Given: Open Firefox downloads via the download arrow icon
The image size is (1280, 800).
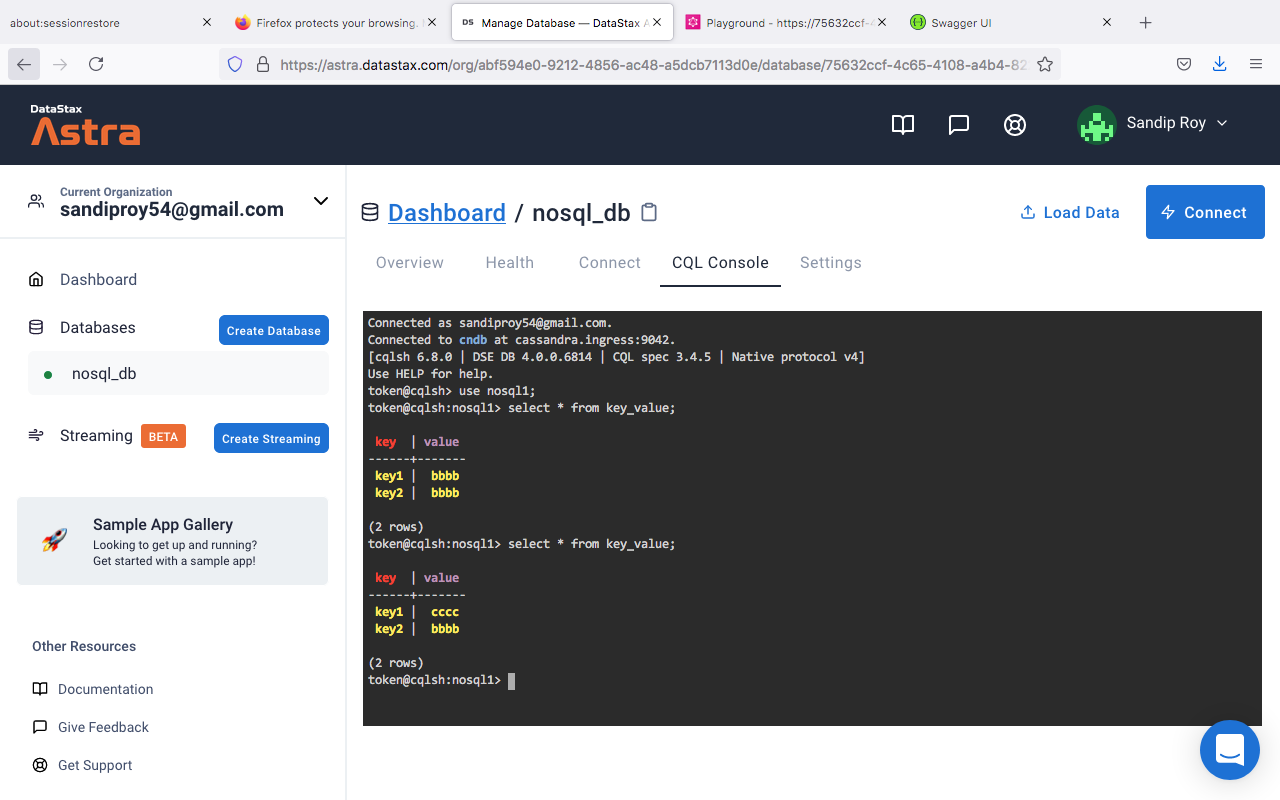Looking at the screenshot, I should point(1219,63).
